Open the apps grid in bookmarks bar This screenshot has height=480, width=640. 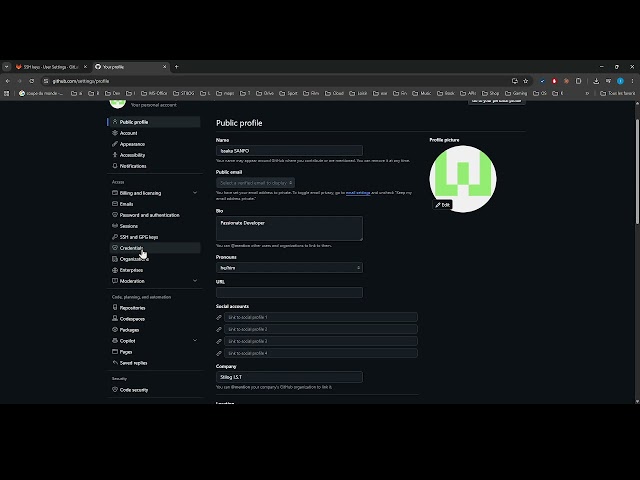click(6, 93)
